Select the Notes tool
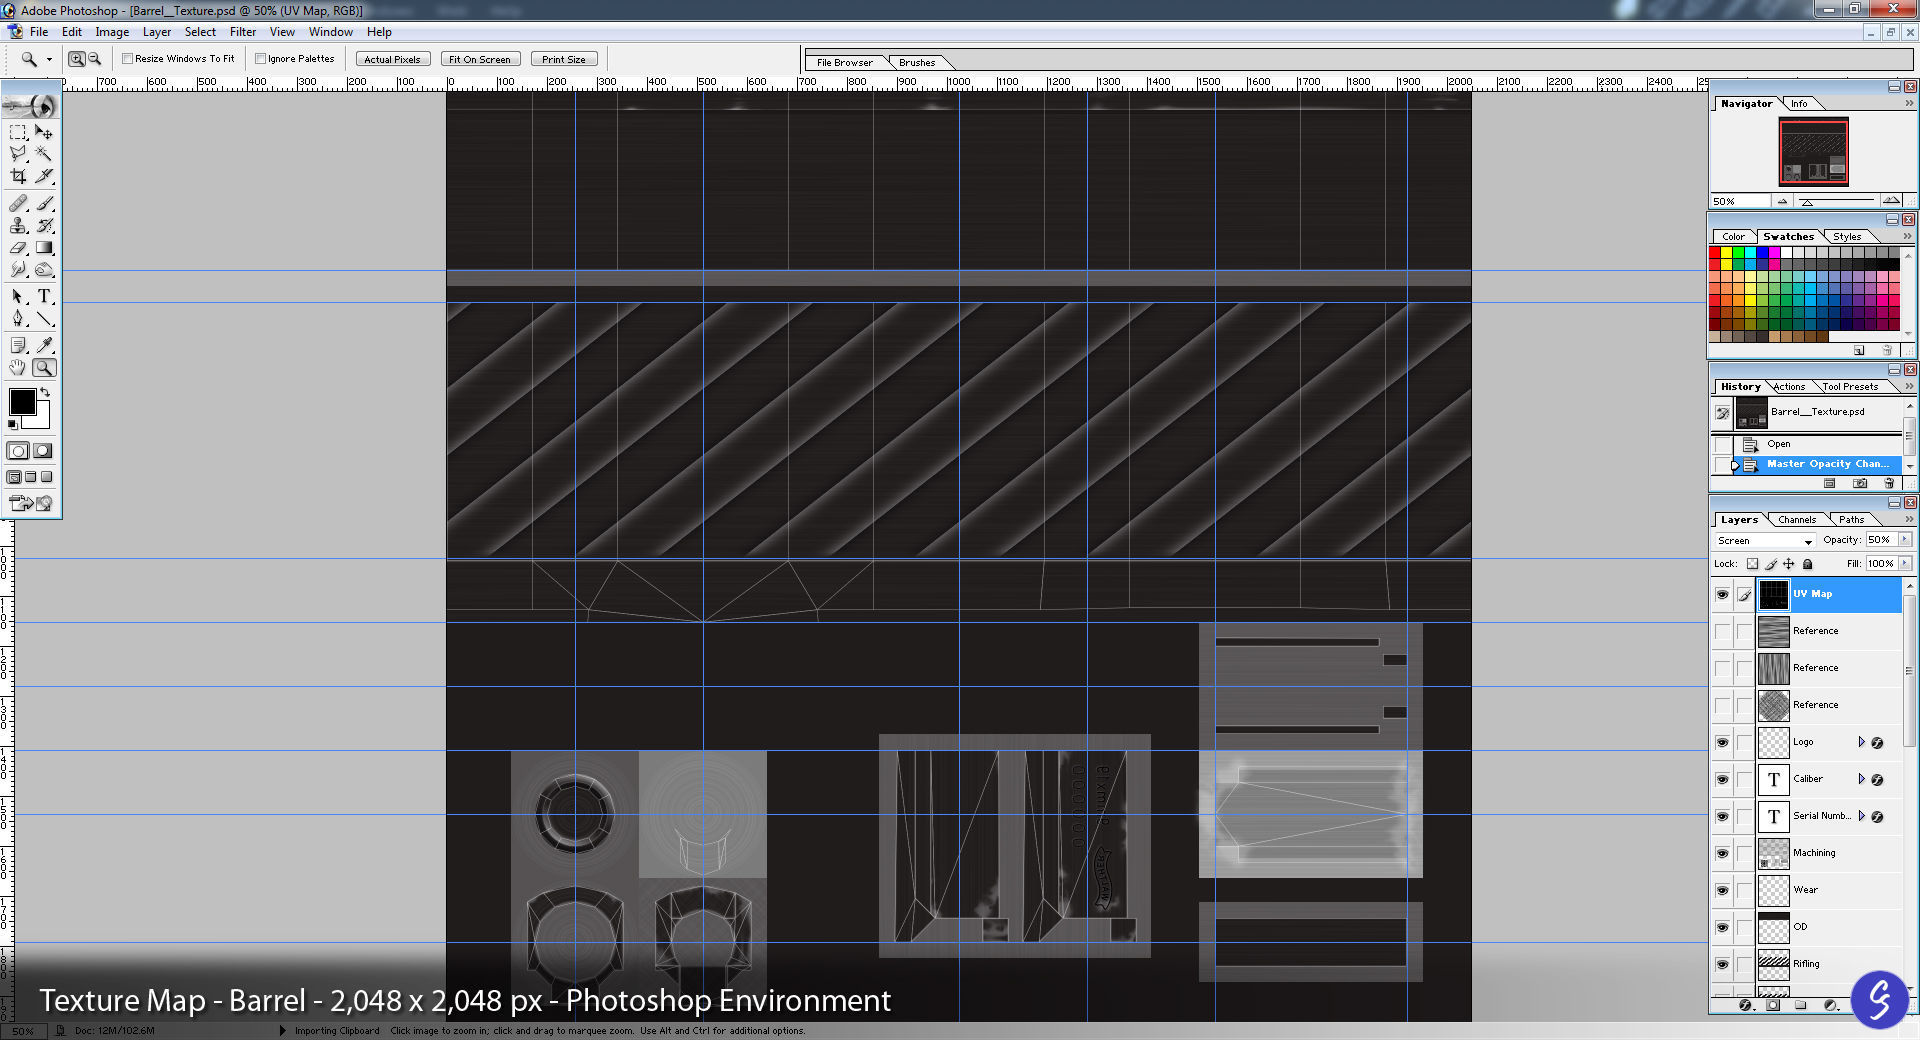 pyautogui.click(x=18, y=345)
